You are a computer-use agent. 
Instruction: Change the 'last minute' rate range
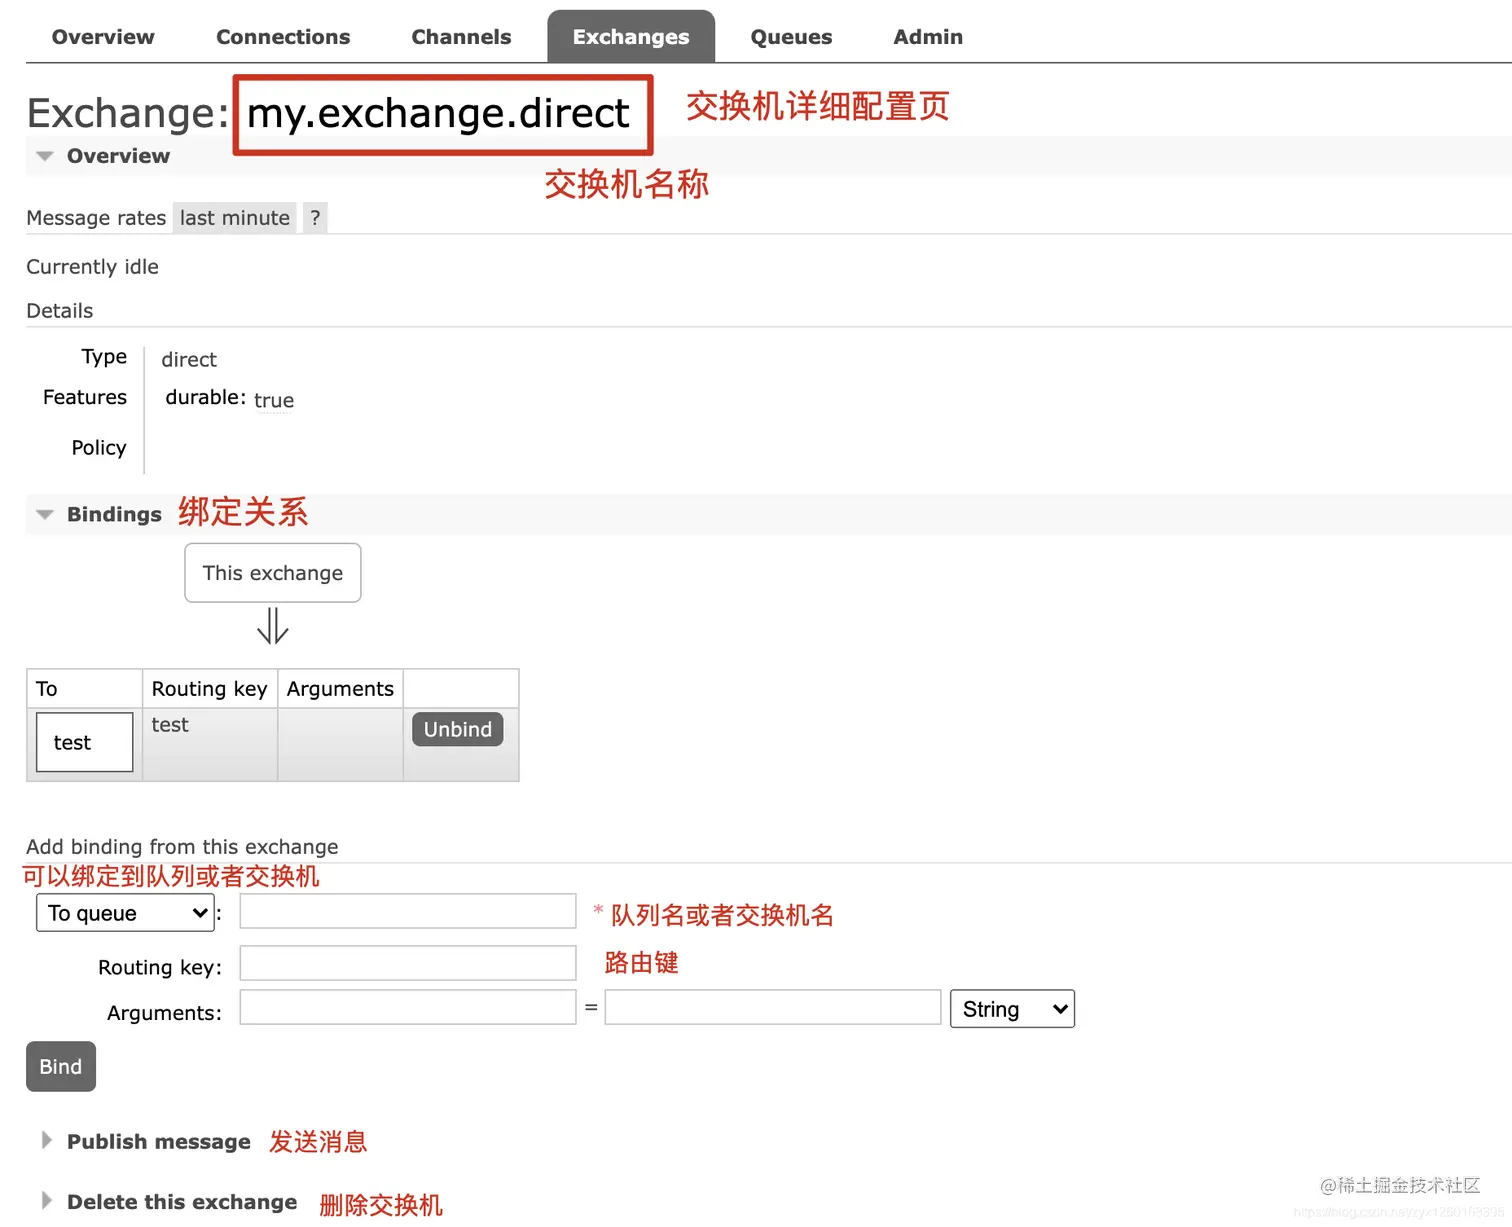[235, 218]
